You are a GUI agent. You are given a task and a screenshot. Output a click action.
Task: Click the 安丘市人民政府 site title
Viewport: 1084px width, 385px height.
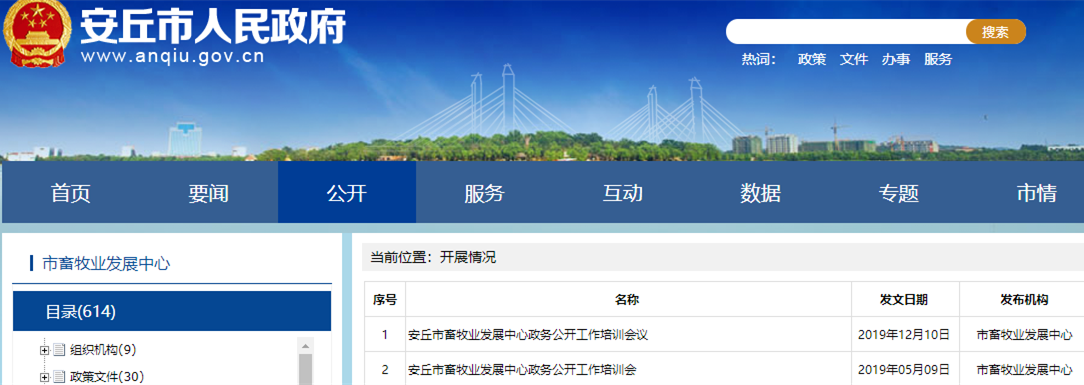click(212, 27)
